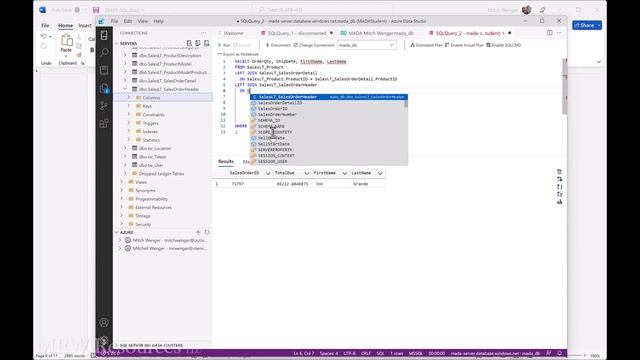The height and width of the screenshot is (360, 640).
Task: Open the Accounts icon in activity bar
Action: (104, 322)
